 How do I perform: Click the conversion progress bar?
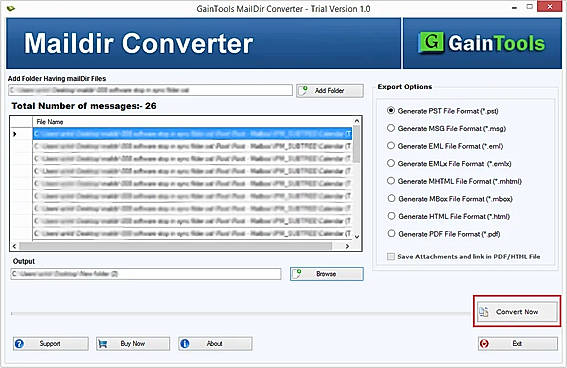240,313
